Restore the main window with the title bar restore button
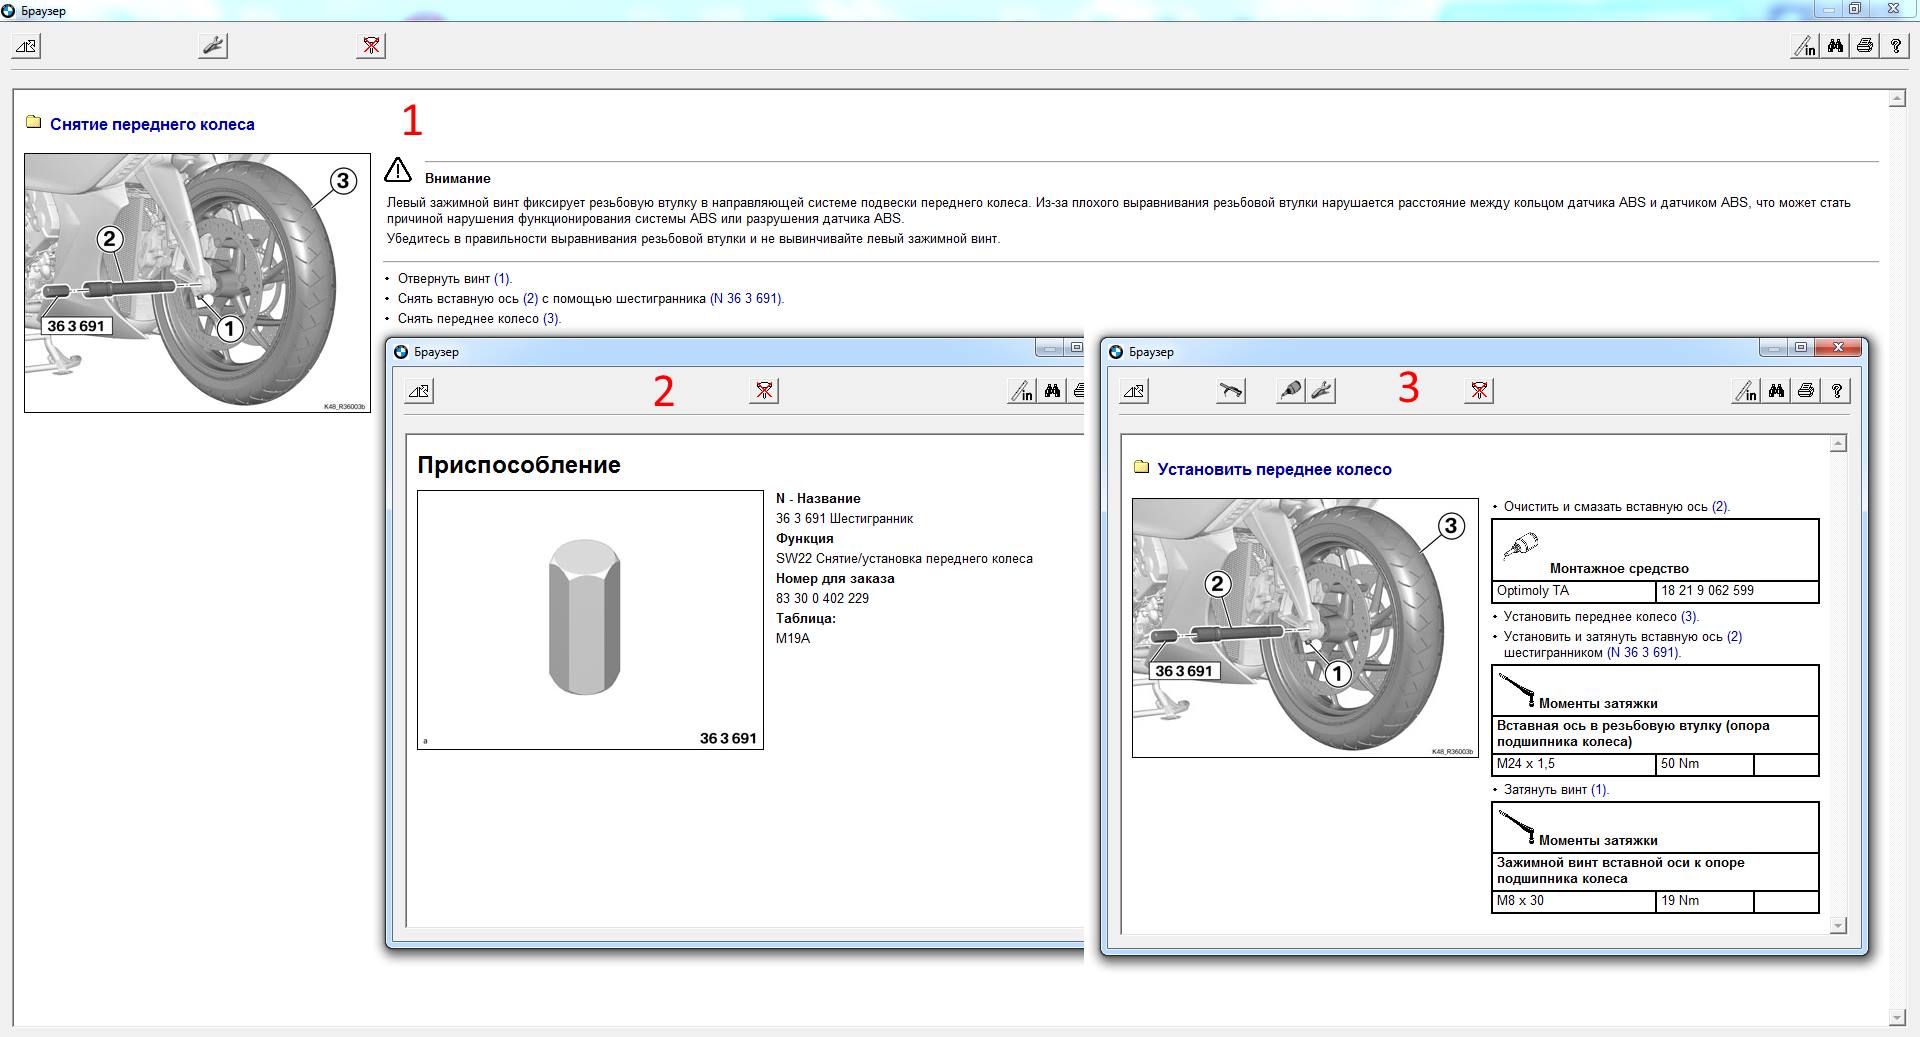 coord(1854,9)
